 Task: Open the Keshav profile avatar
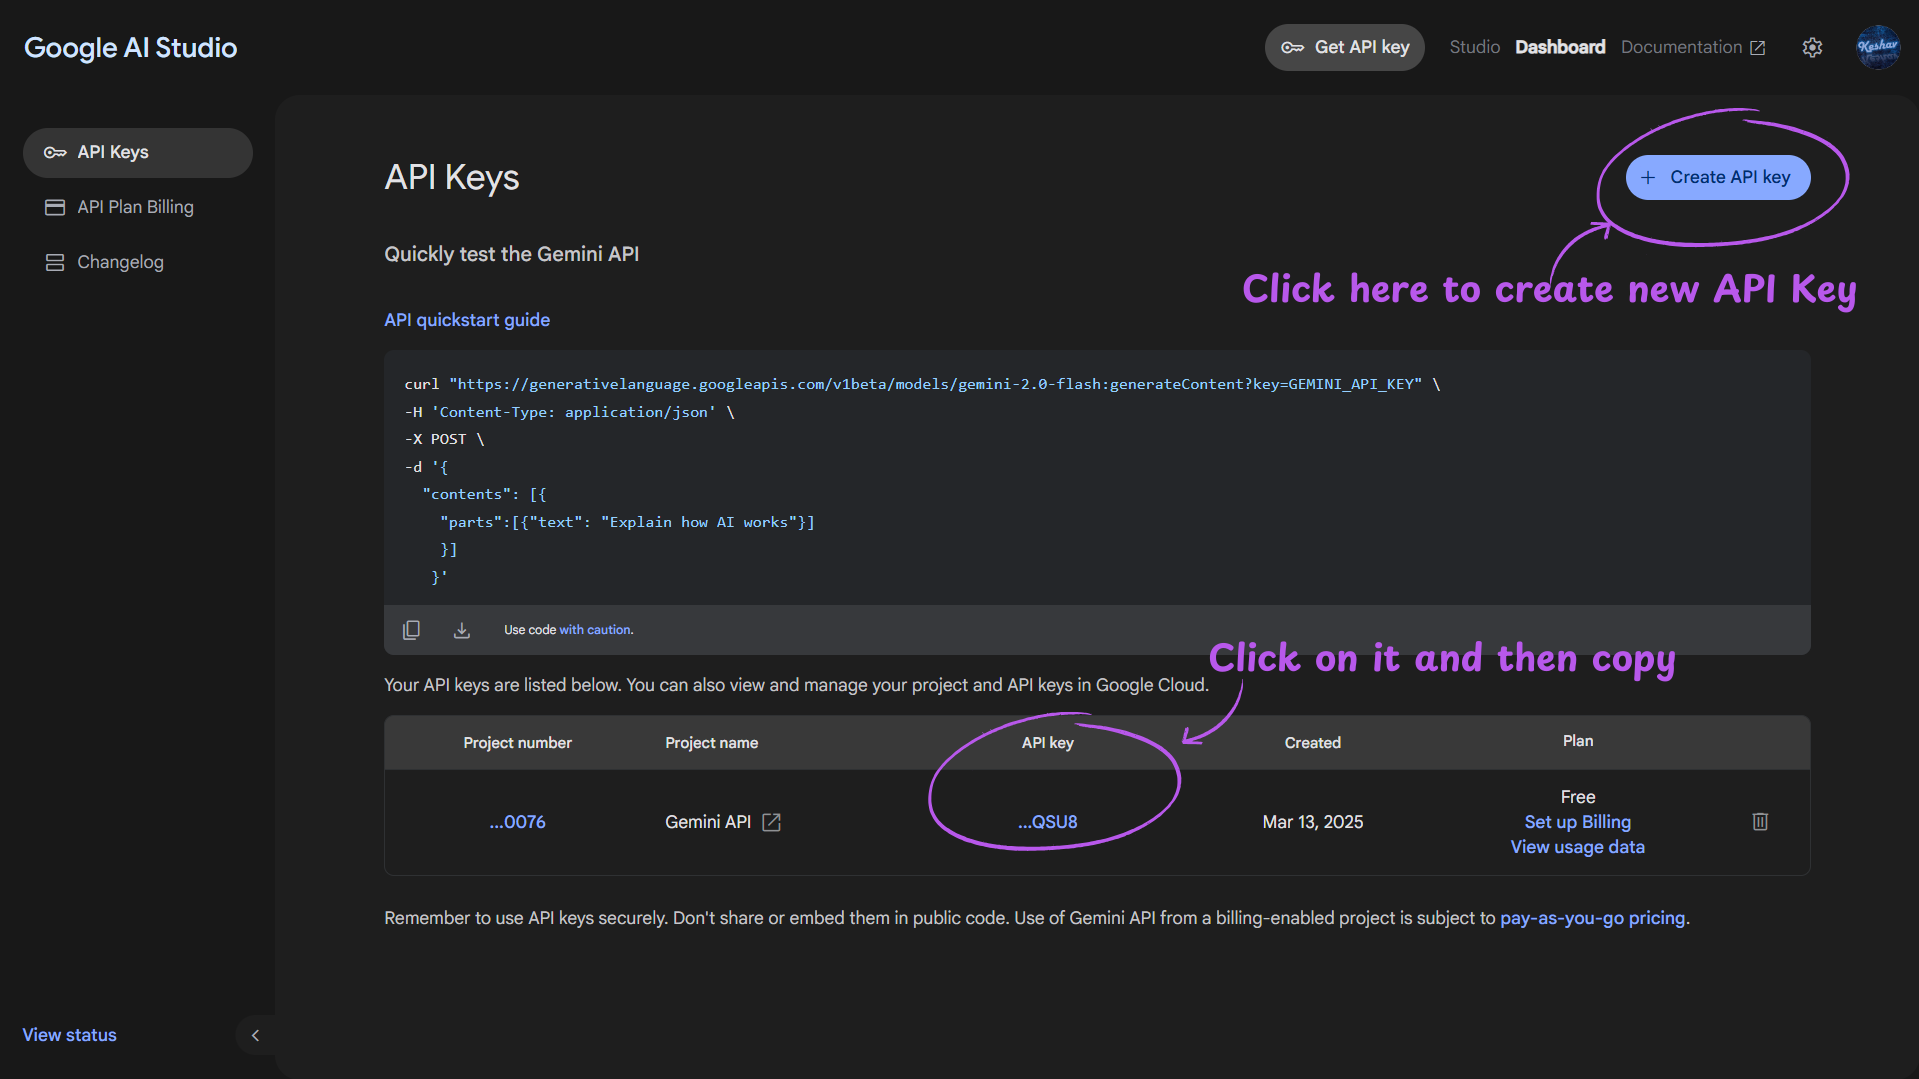point(1877,47)
